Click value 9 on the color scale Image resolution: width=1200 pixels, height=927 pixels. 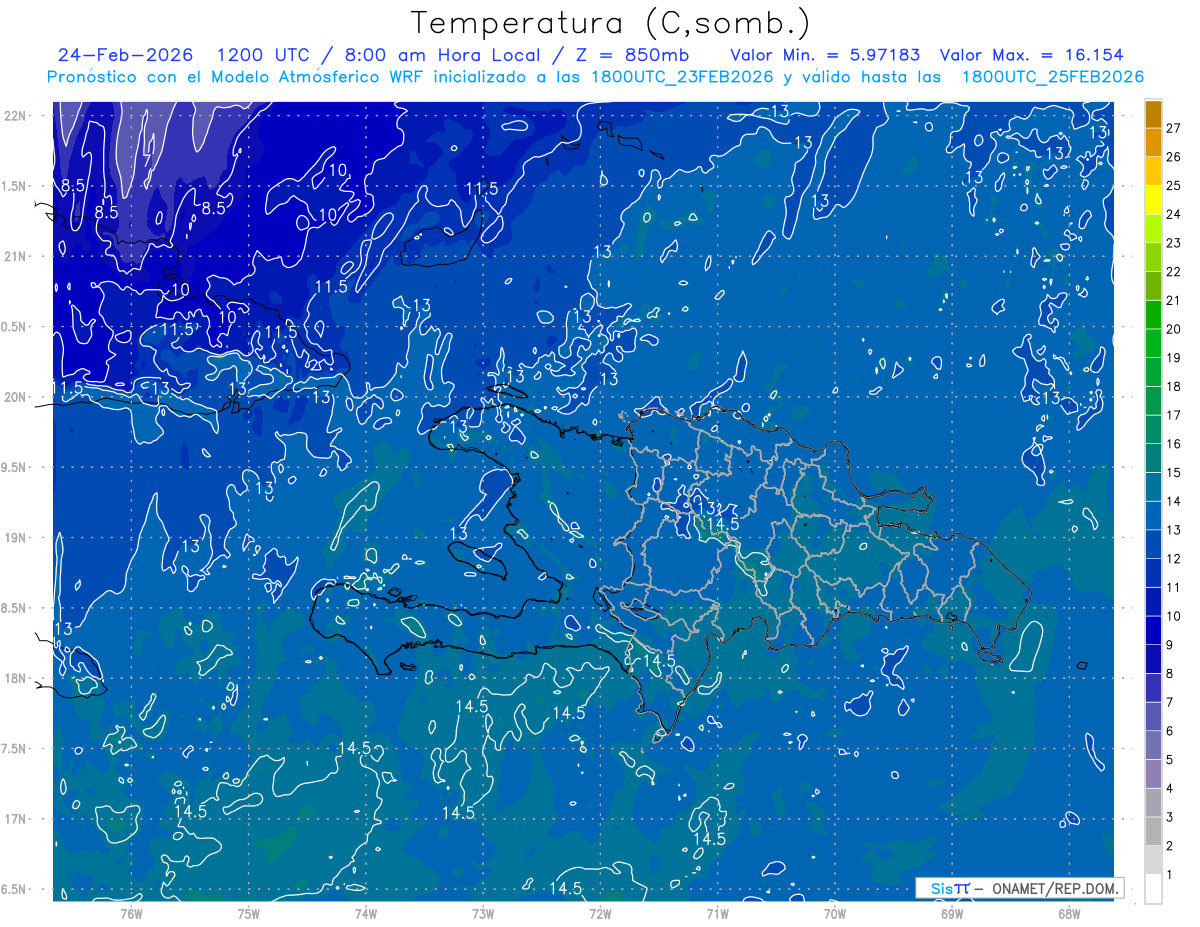pyautogui.click(x=1171, y=645)
